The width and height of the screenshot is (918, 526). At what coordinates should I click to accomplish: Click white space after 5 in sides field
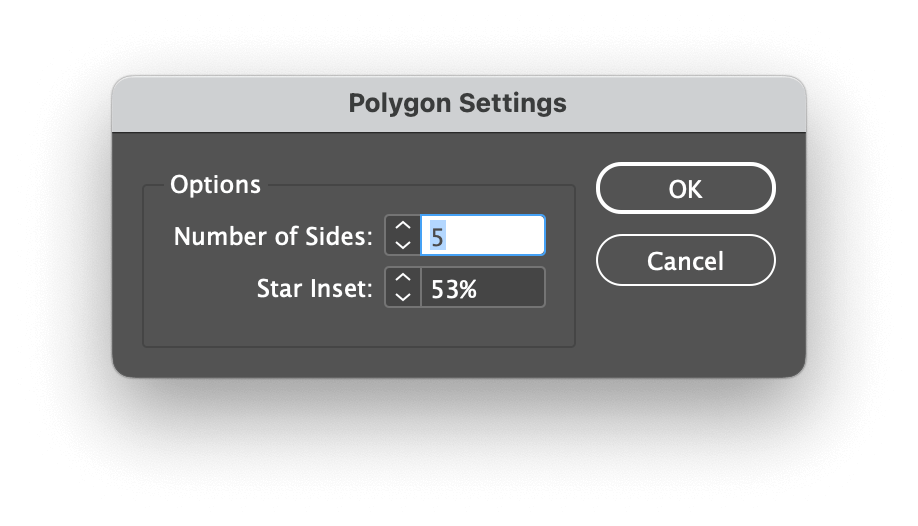(x=495, y=235)
